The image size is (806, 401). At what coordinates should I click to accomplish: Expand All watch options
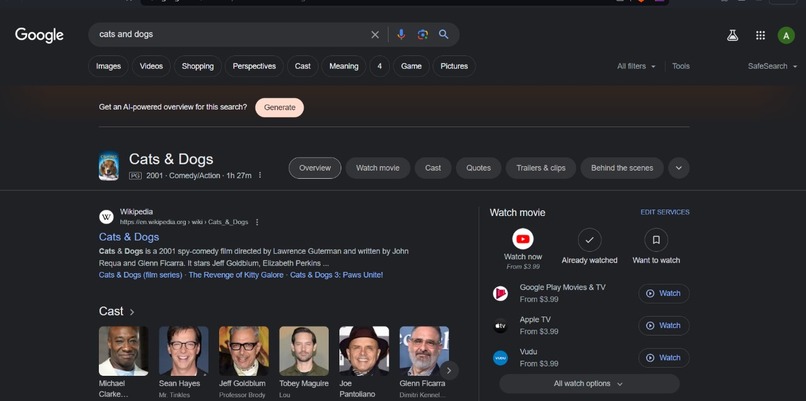589,384
